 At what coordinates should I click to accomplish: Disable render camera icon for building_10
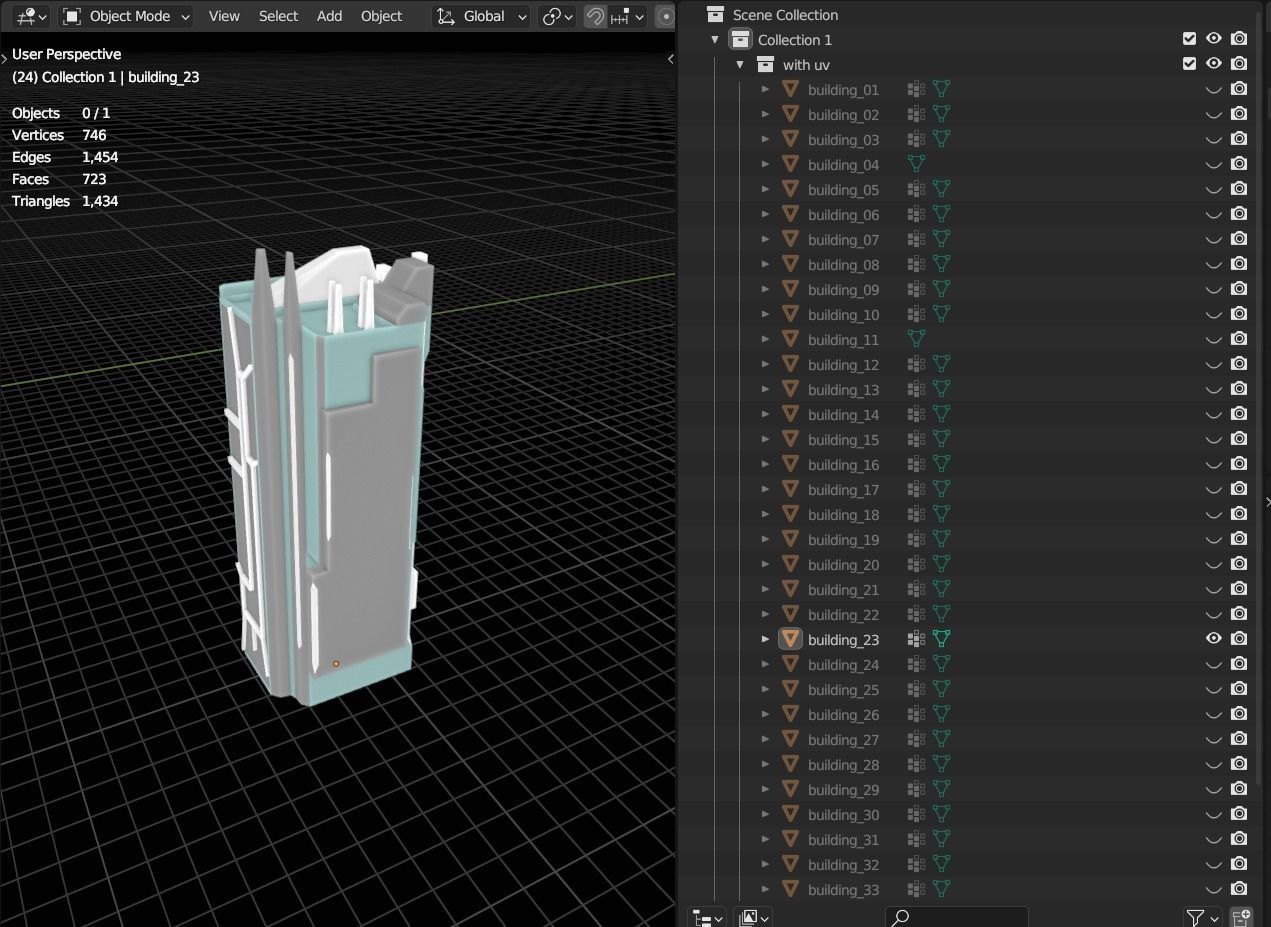(x=1239, y=314)
